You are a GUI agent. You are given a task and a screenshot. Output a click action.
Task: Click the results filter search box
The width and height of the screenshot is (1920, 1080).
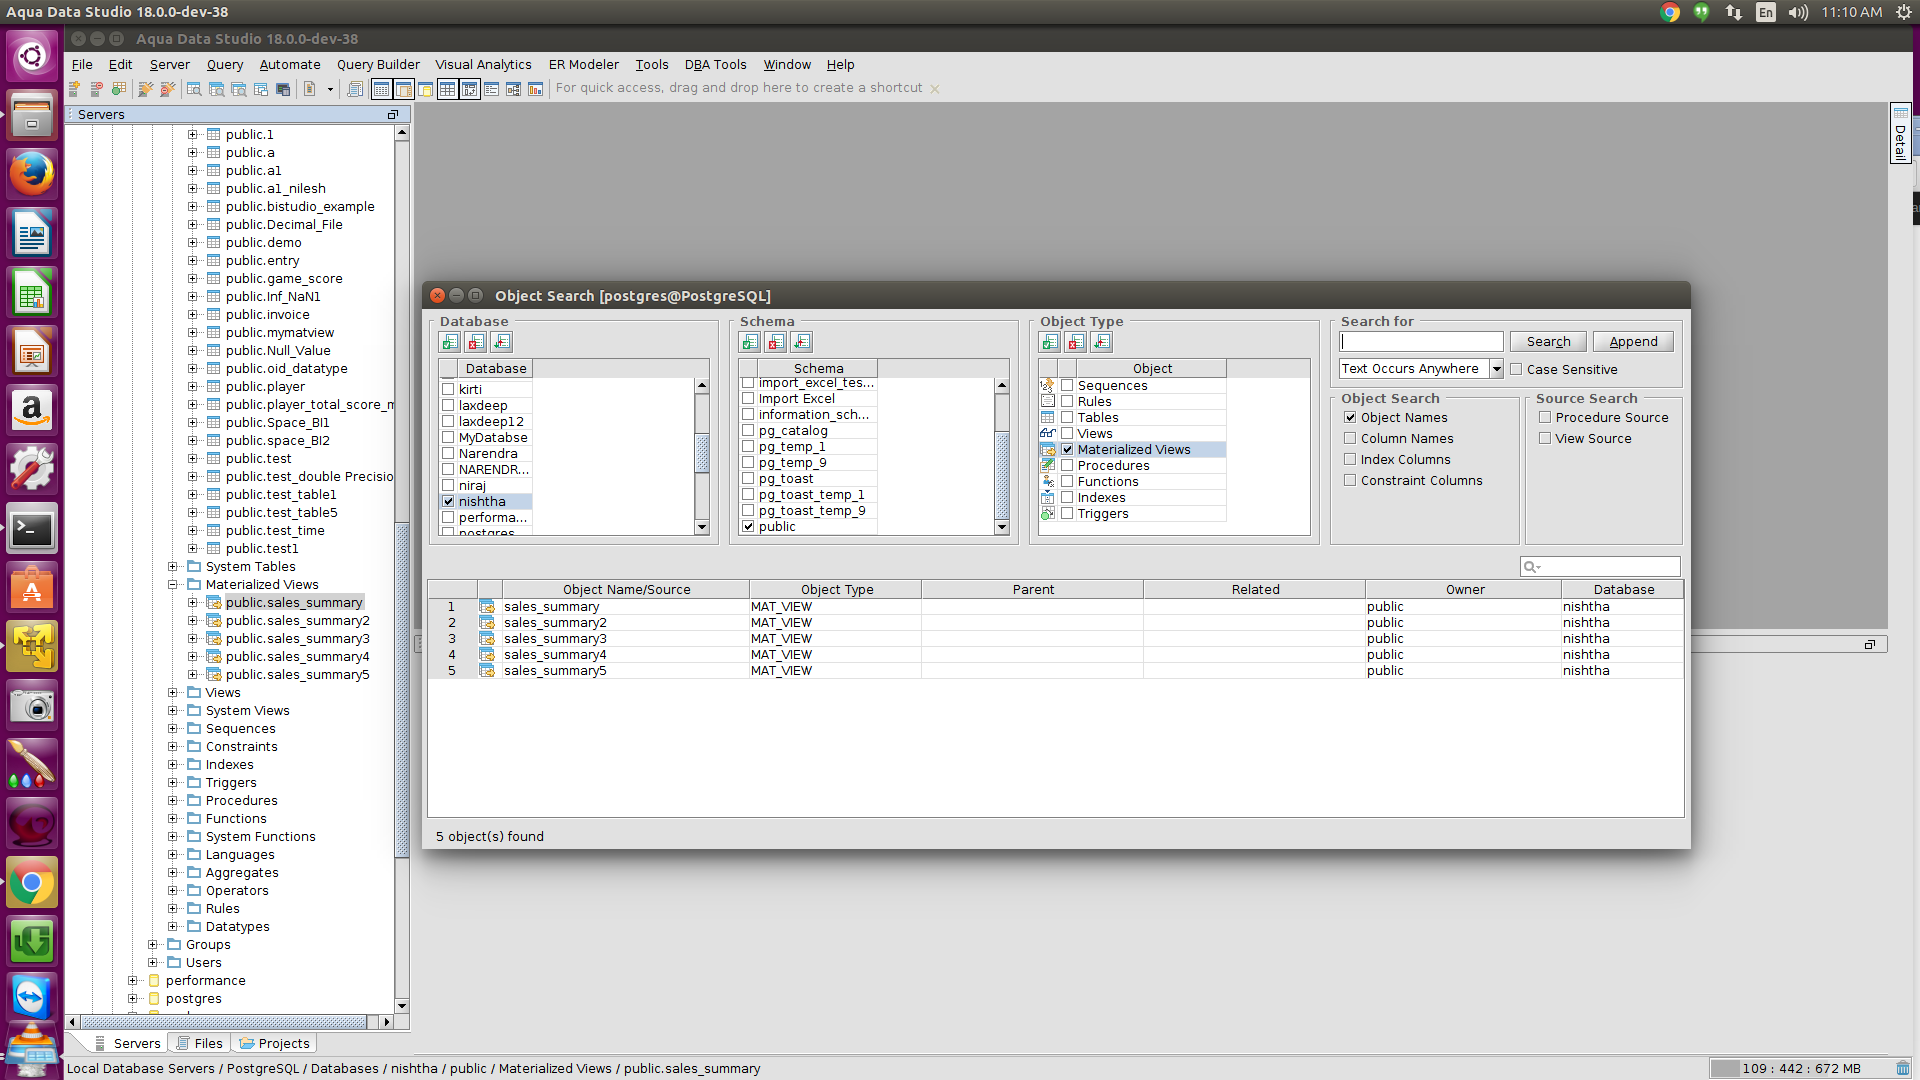coord(1600,567)
